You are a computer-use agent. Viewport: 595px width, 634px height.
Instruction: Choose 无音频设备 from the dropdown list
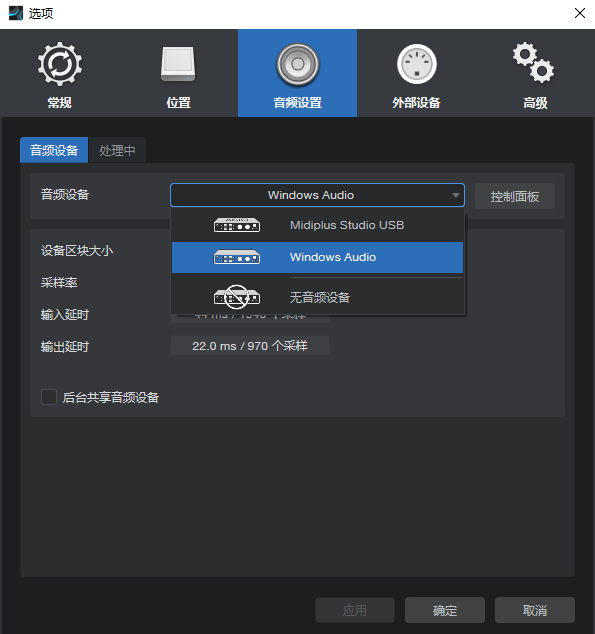(317, 297)
